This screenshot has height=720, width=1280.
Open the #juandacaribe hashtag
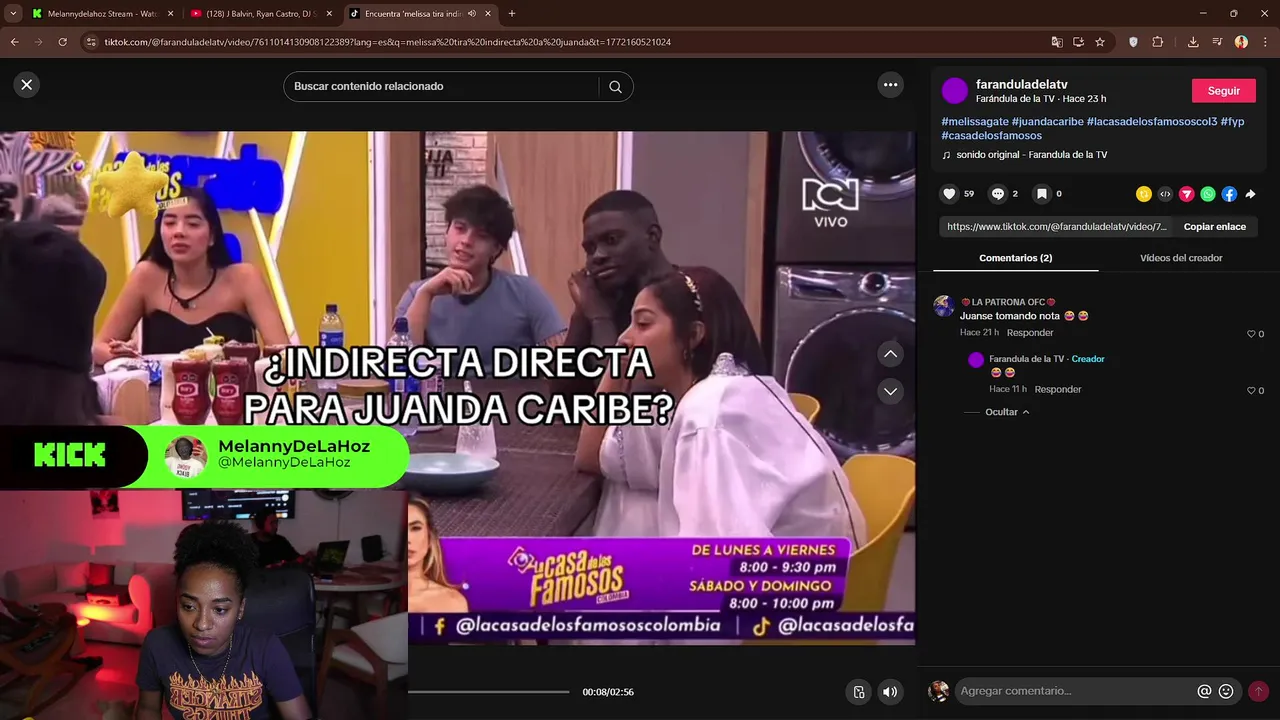point(1047,121)
